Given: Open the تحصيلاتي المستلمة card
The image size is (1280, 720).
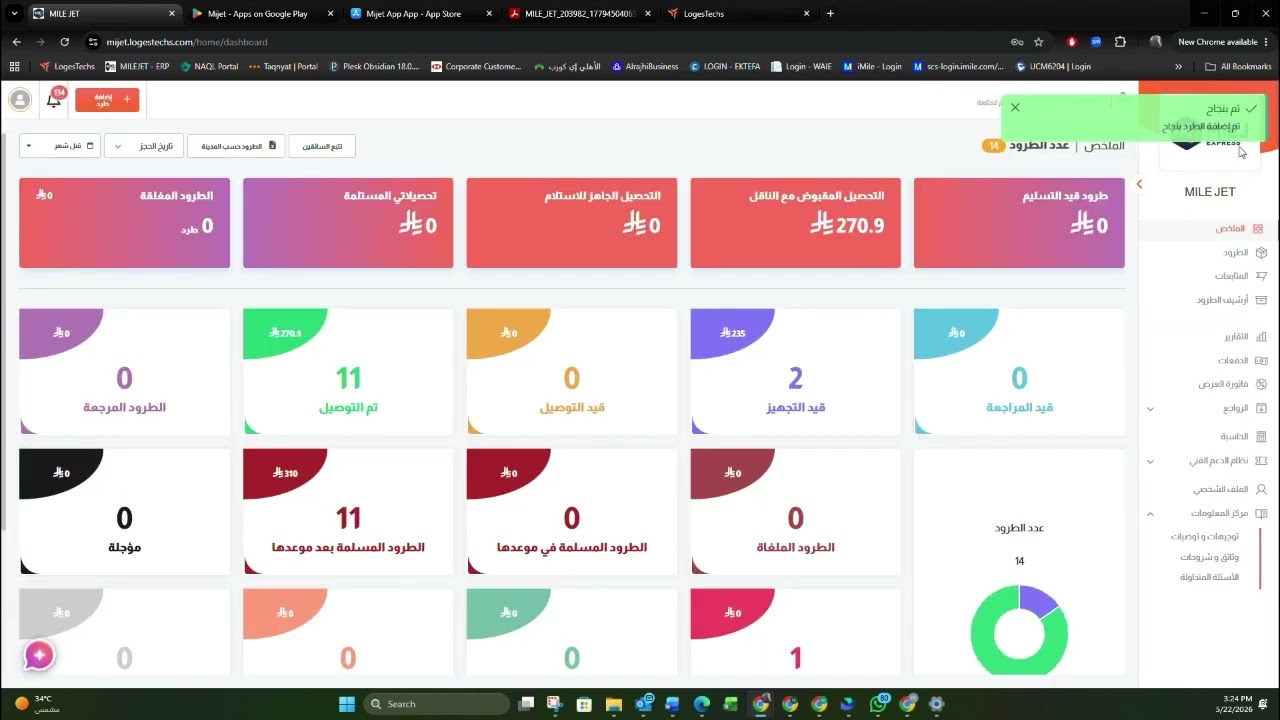Looking at the screenshot, I should (x=348, y=223).
